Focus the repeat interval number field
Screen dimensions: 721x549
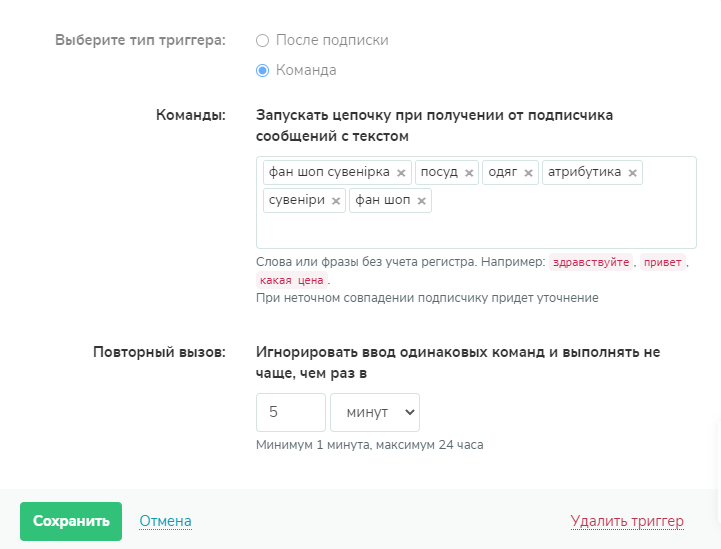(291, 412)
